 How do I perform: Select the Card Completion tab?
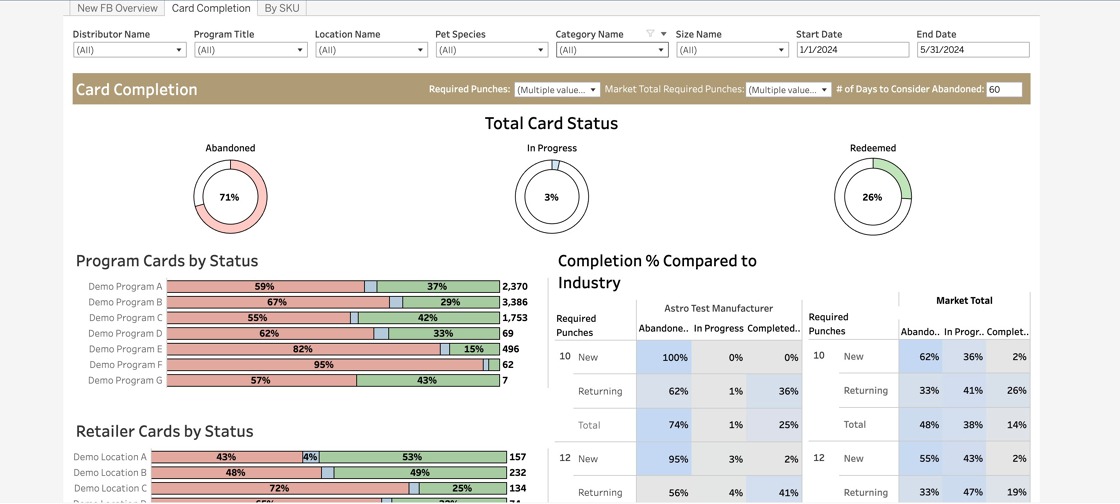[x=211, y=8]
